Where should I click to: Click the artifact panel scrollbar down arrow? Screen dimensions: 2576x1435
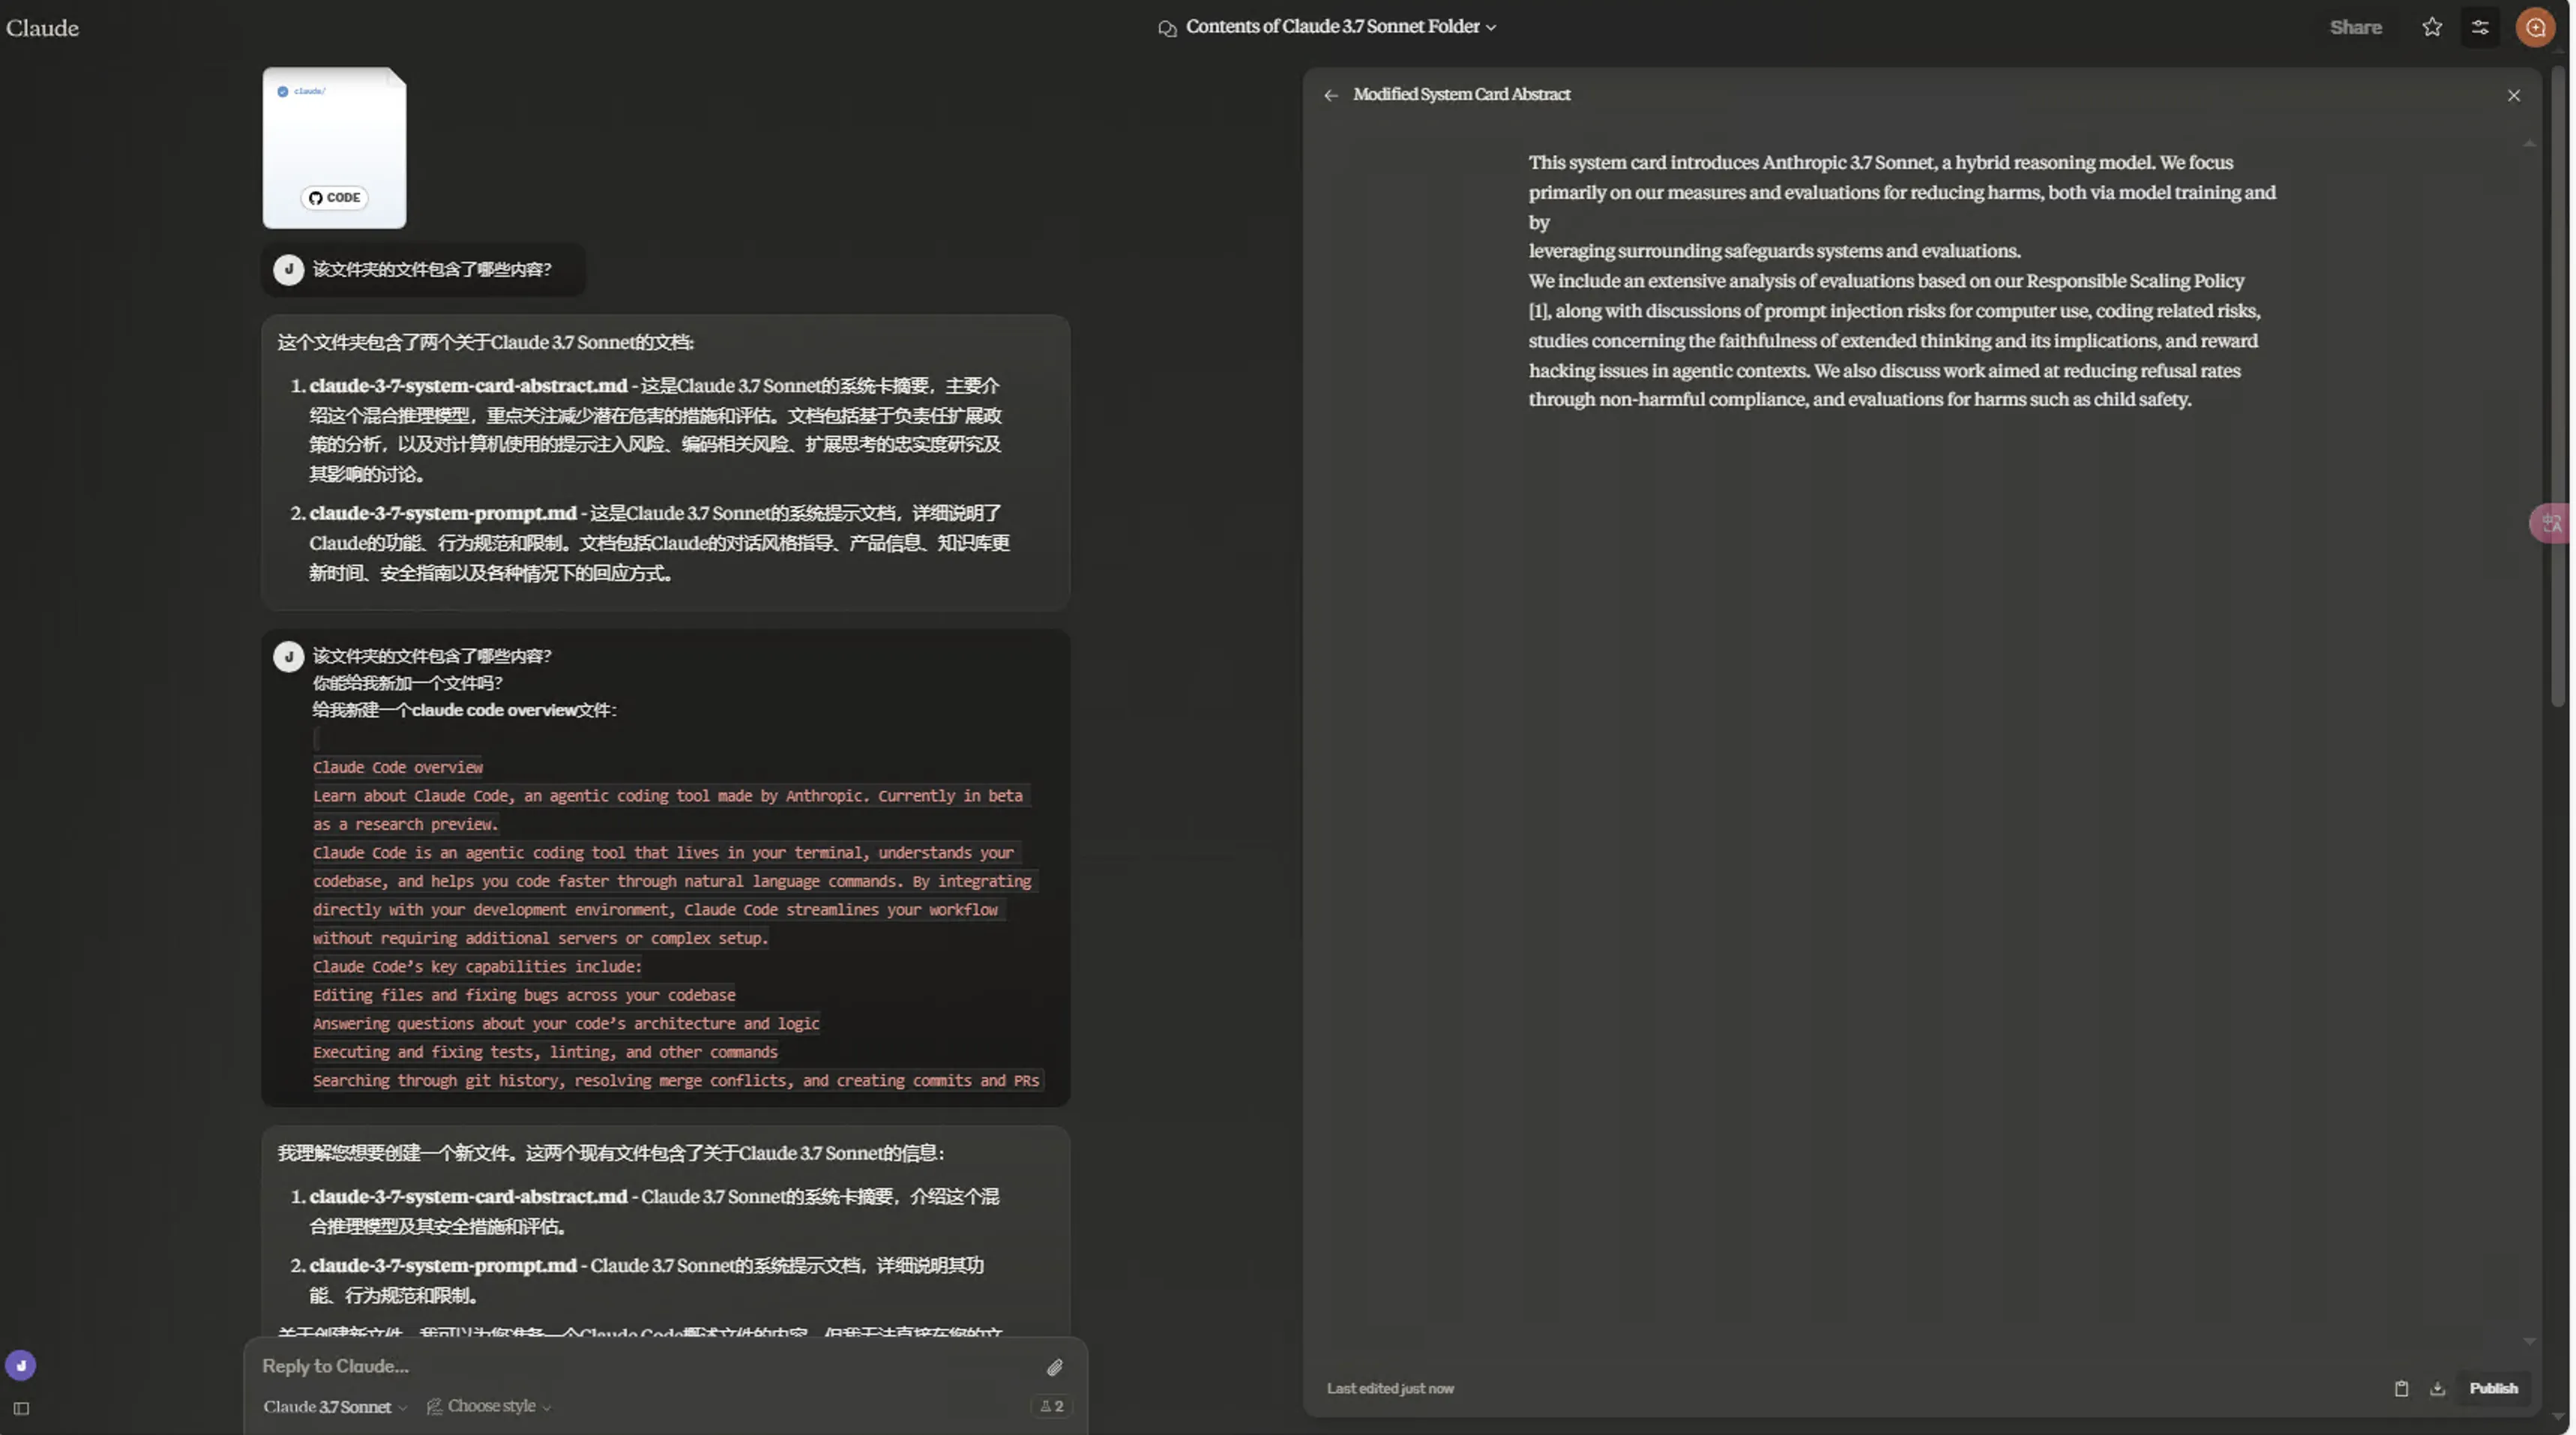2529,1341
